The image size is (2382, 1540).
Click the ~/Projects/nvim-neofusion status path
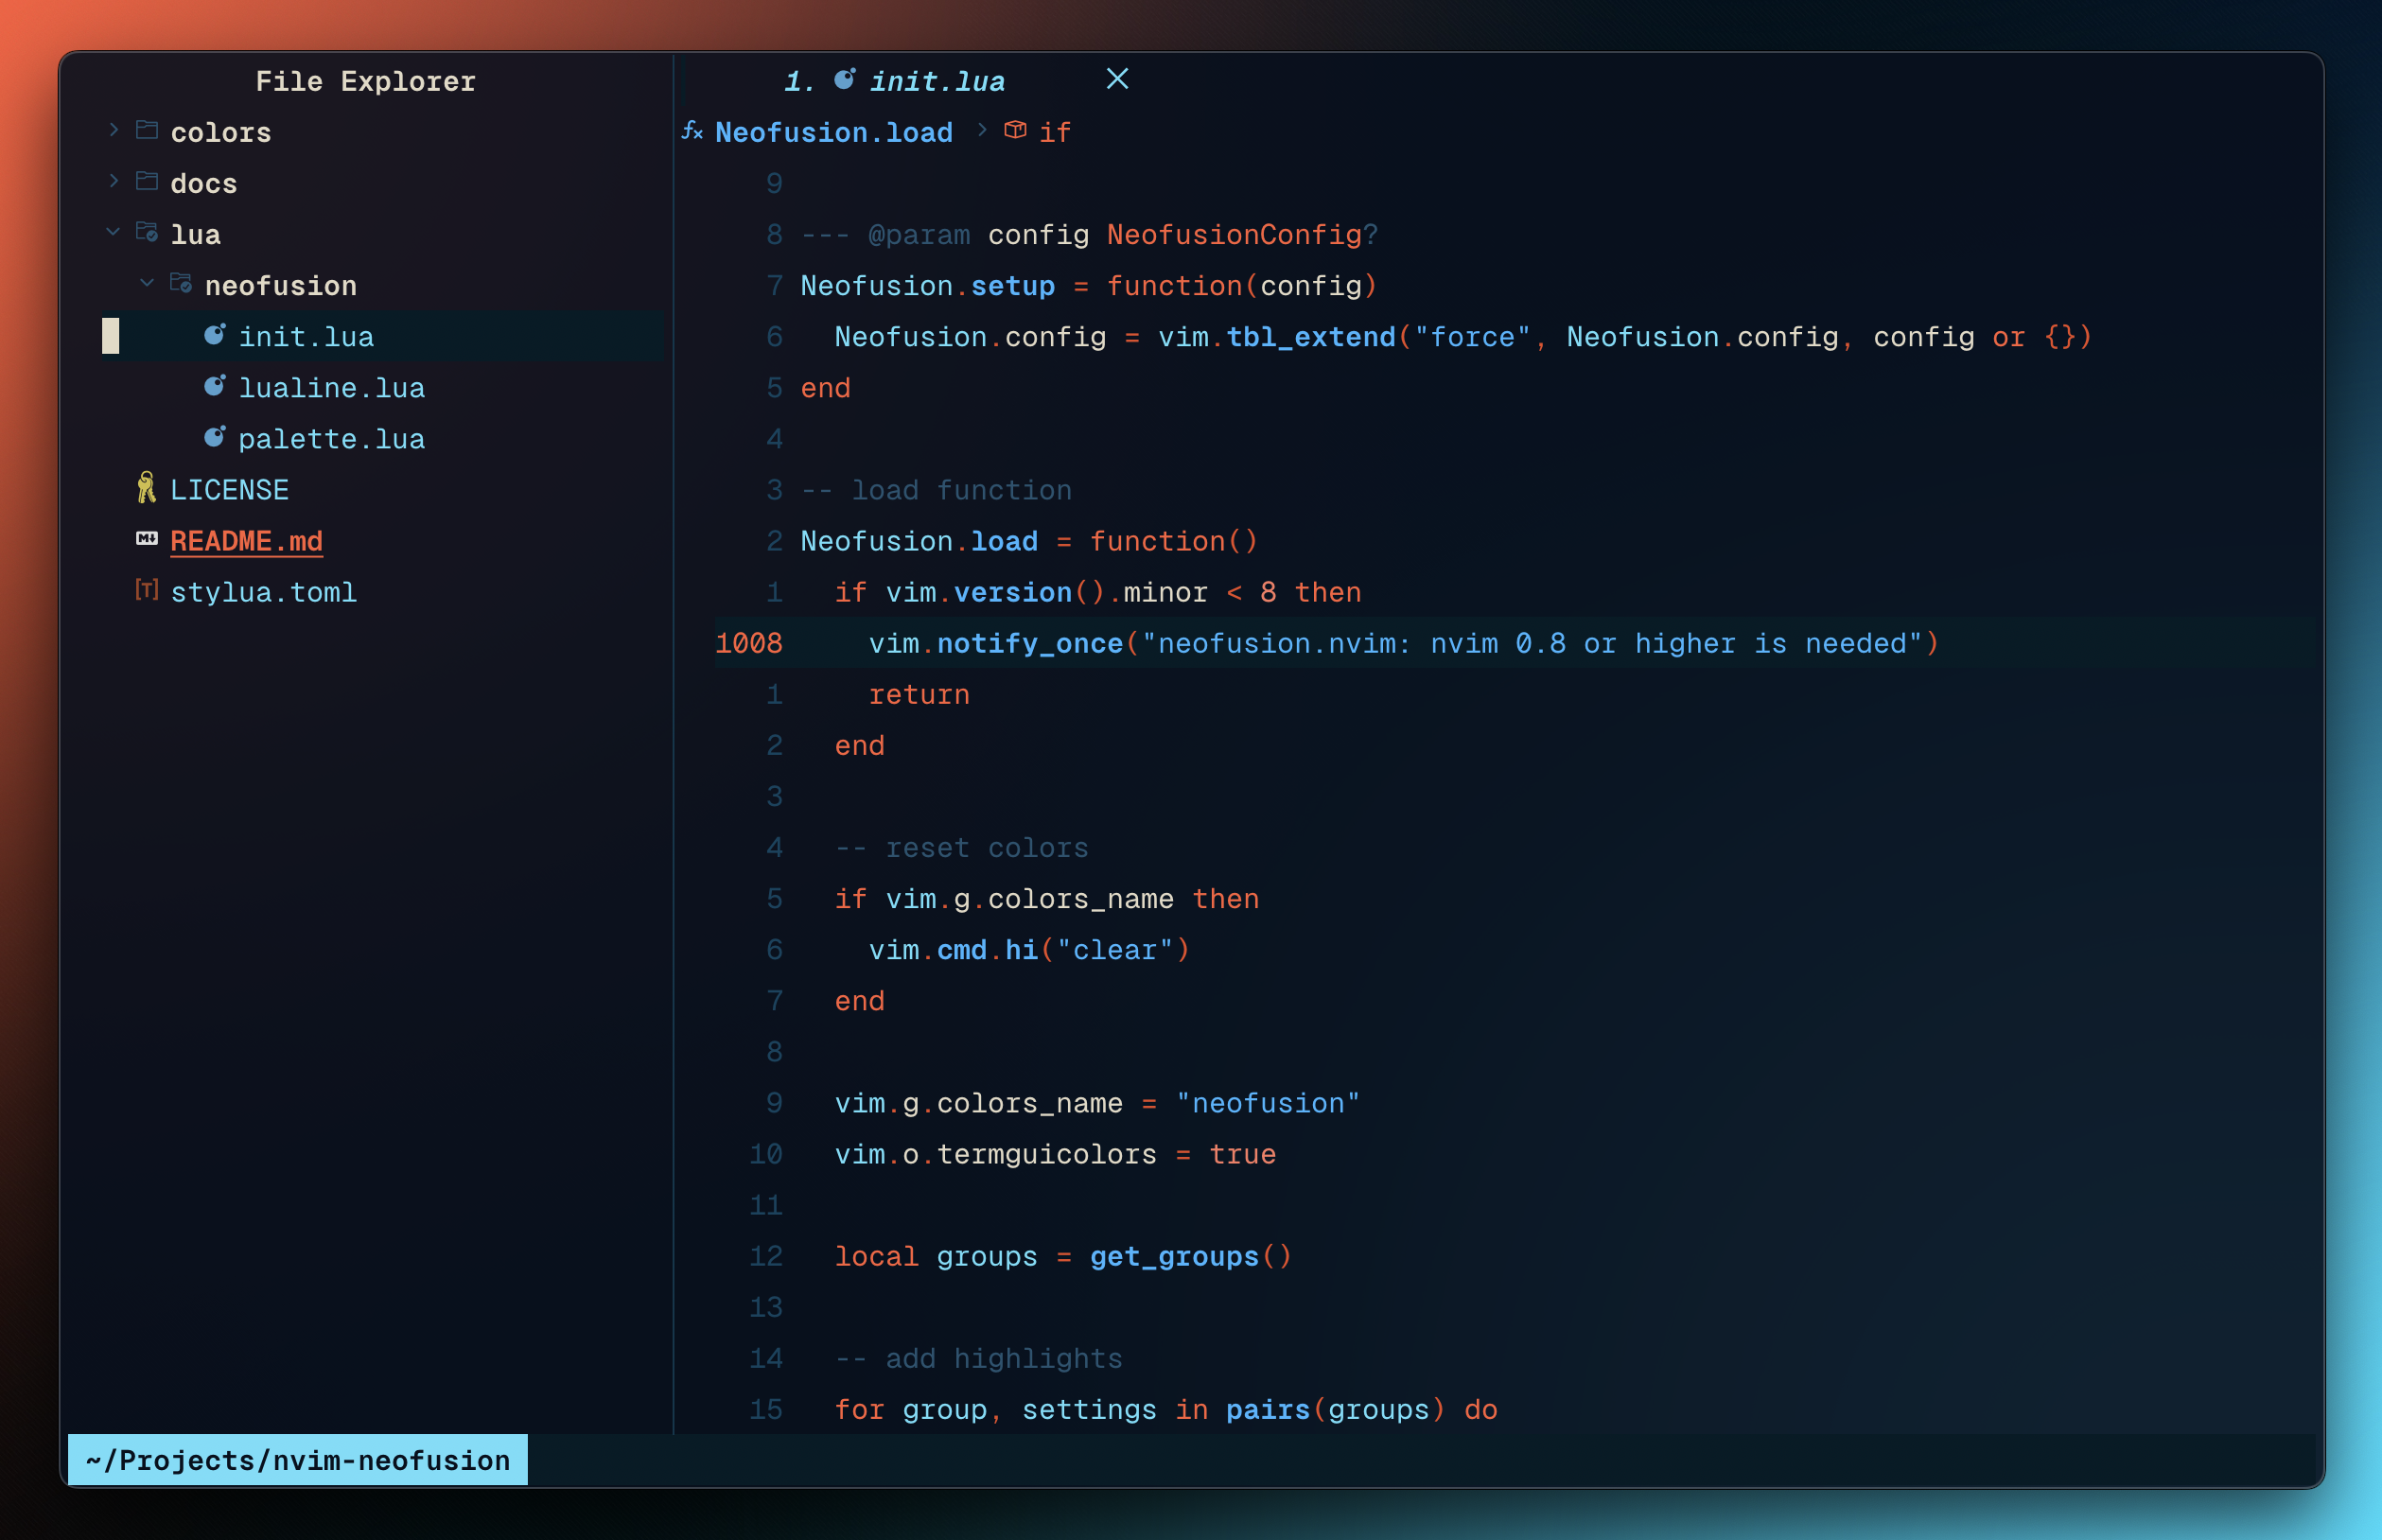[x=298, y=1460]
